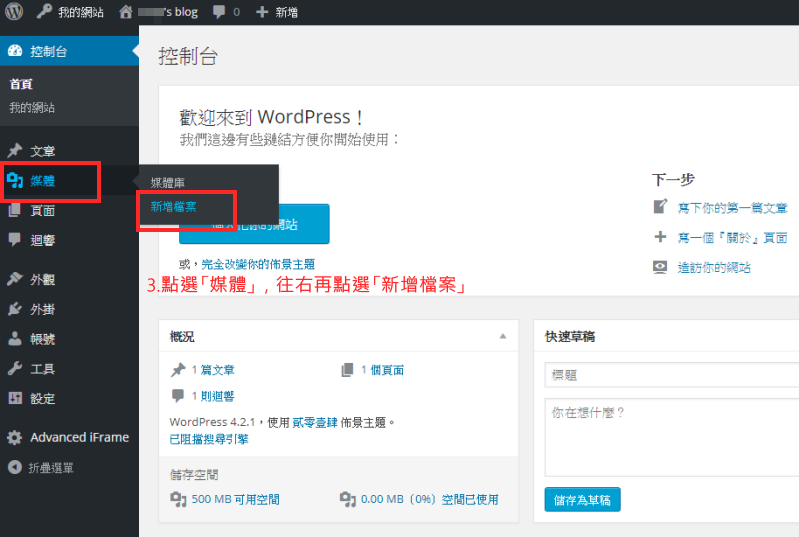Click the comment icon next to 1 則迴響
This screenshot has height=537, width=799.
(x=178, y=395)
